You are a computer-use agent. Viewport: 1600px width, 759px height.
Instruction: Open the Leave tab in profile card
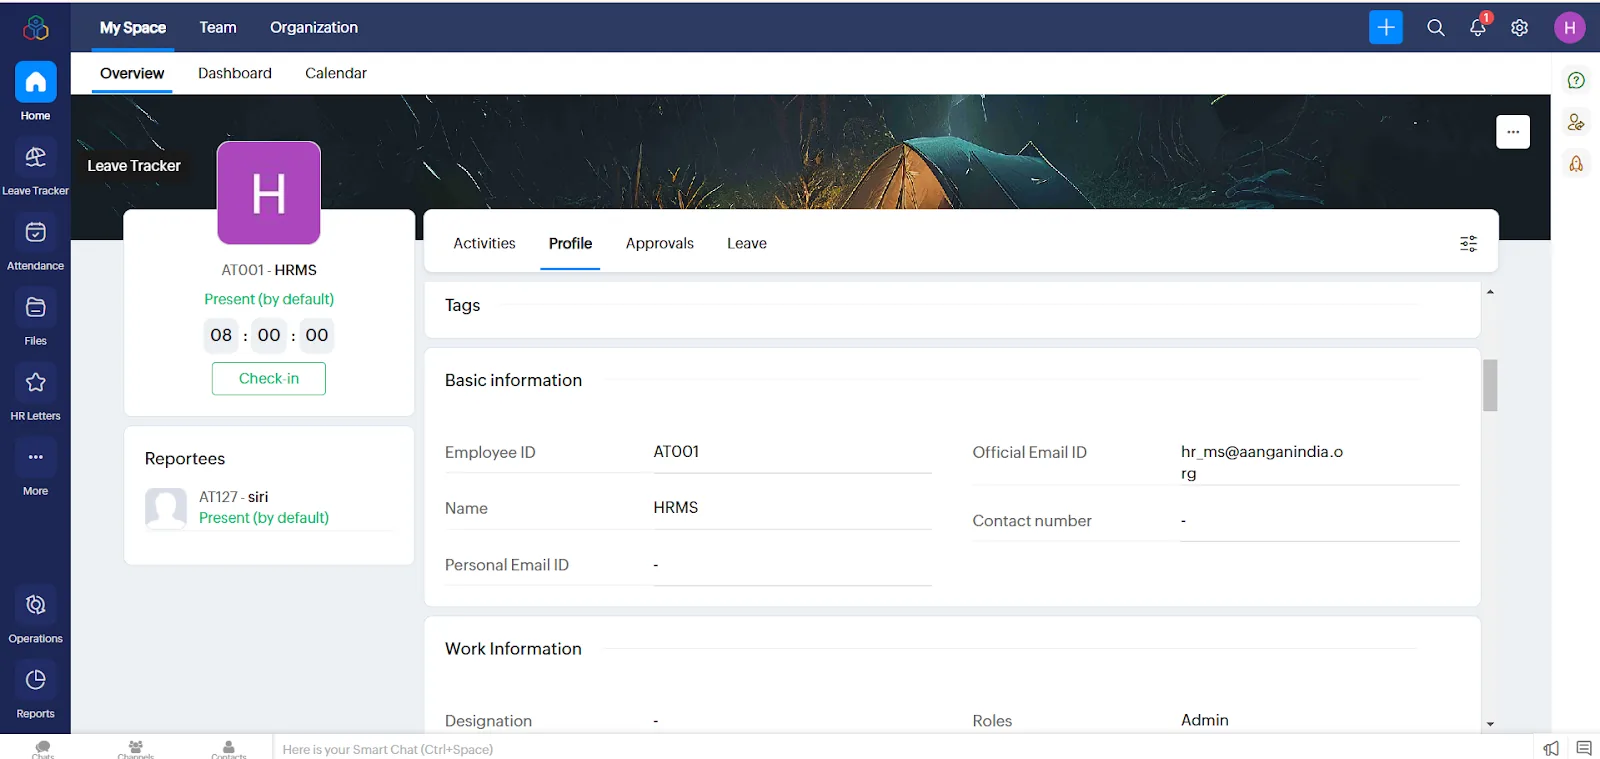747,243
